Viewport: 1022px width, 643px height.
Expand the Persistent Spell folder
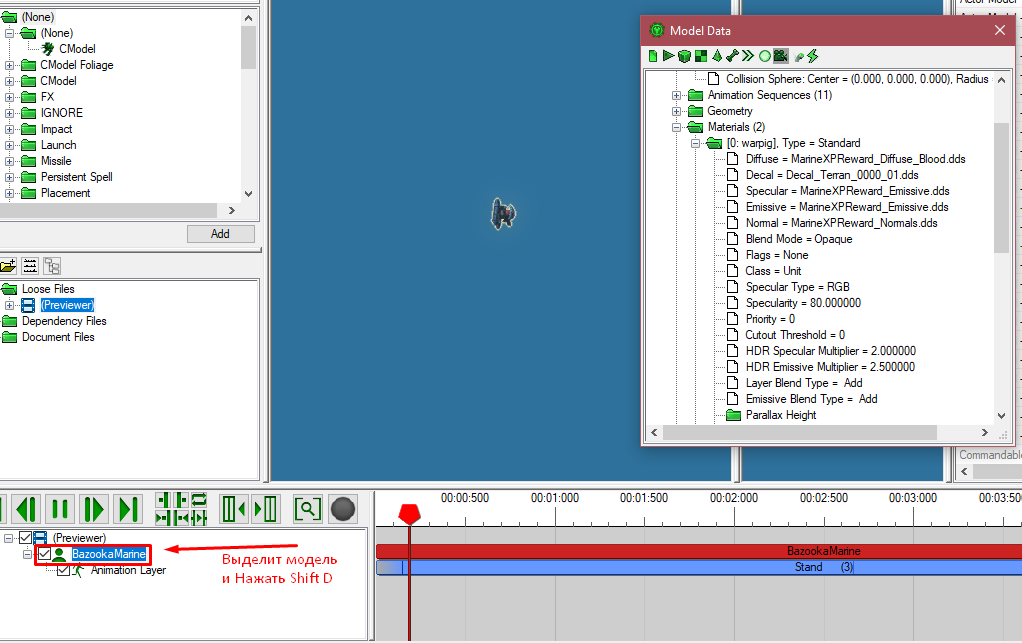9,177
